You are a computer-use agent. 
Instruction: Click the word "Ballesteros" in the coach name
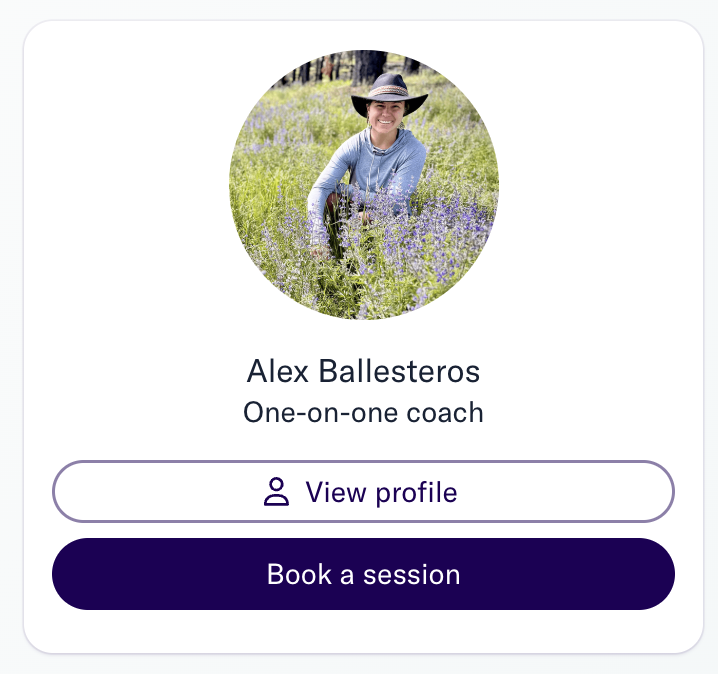coord(399,370)
